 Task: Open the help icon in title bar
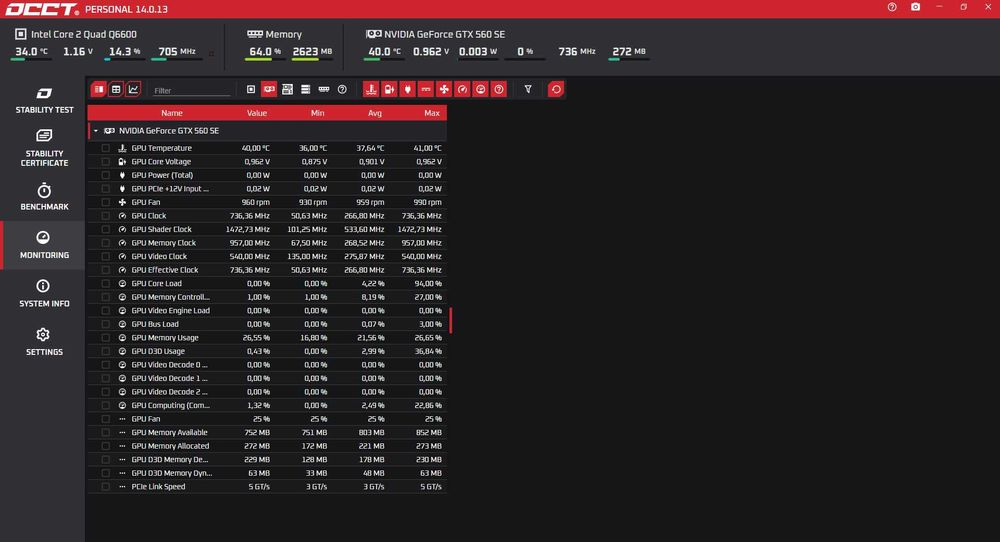click(x=892, y=7)
